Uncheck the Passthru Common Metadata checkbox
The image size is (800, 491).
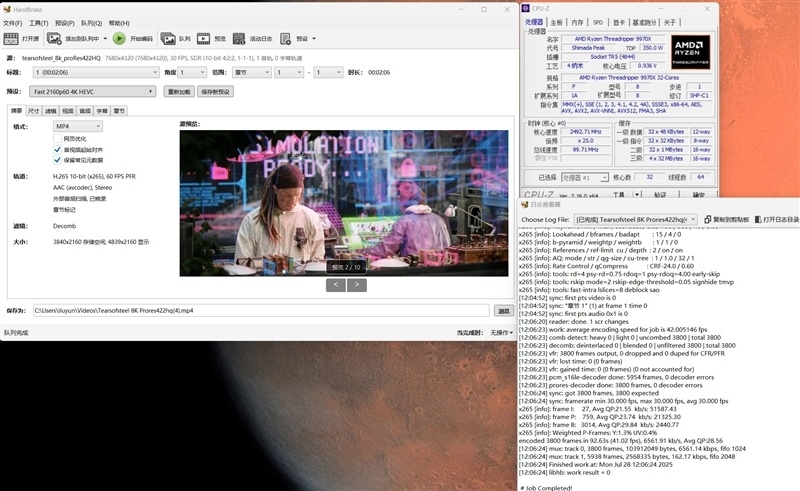pos(58,158)
